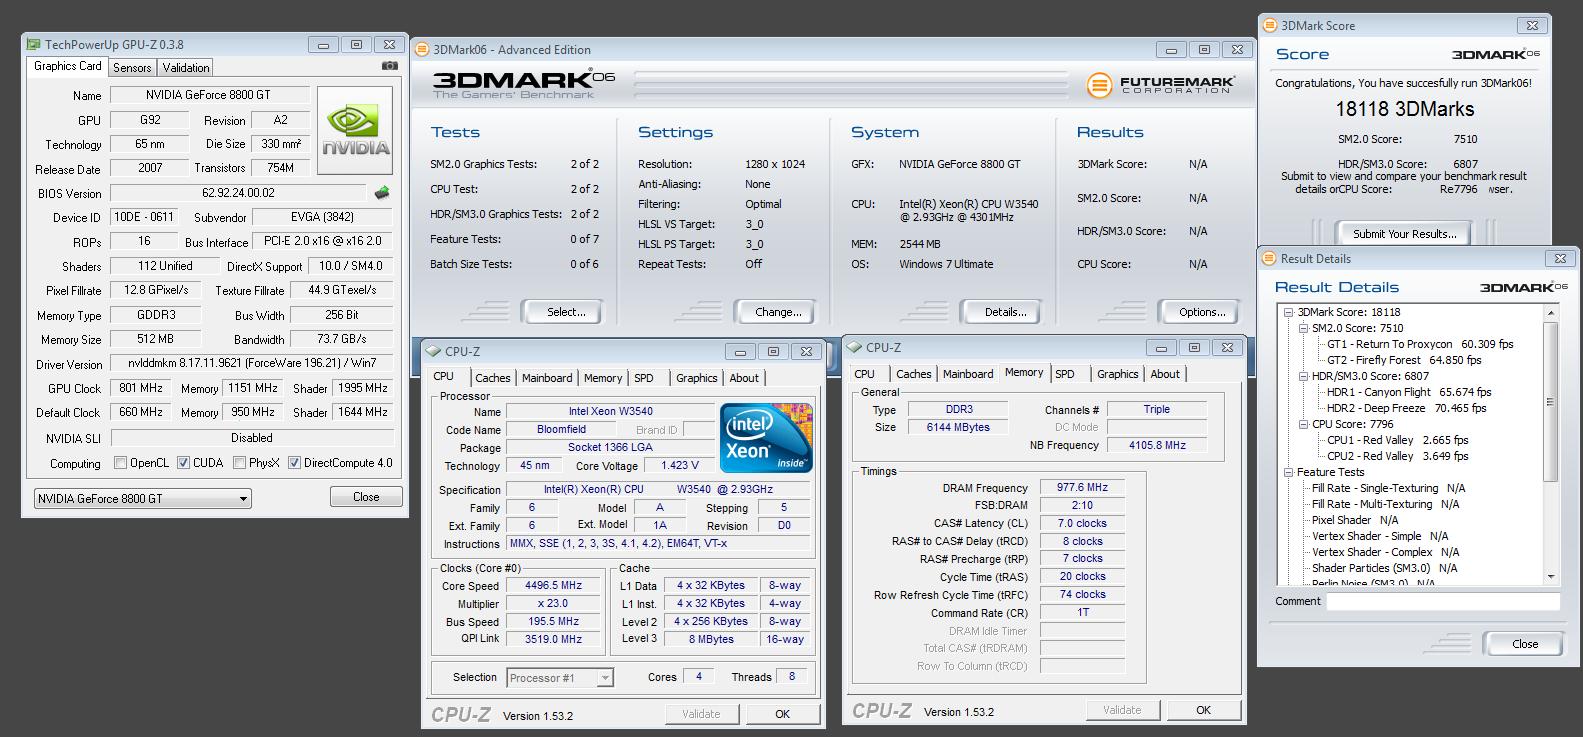1583x737 pixels.
Task: Select CPU2 - Red Valley row
Action: click(1397, 456)
